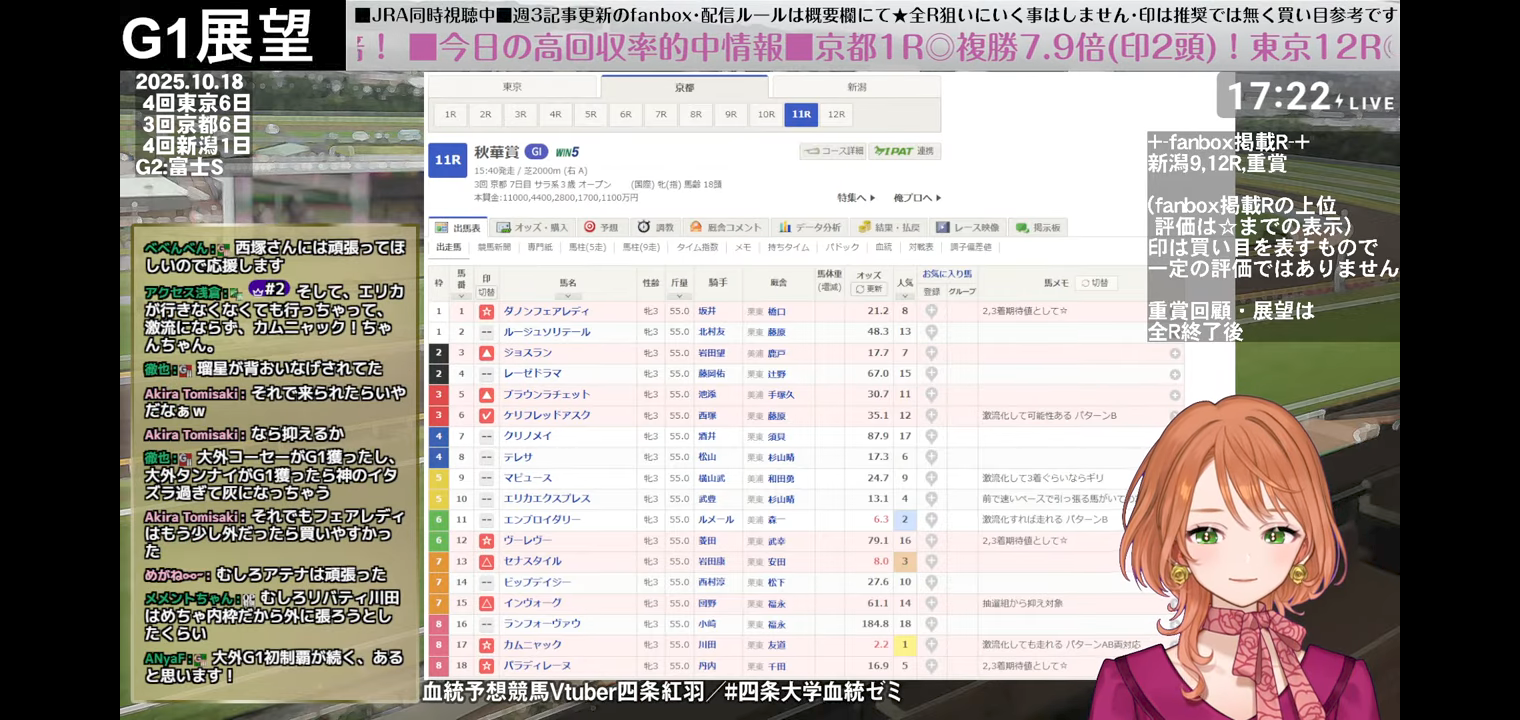1520x720 pixels.
Task: Open horse link エリカエクスプレス
Action: 546,499
